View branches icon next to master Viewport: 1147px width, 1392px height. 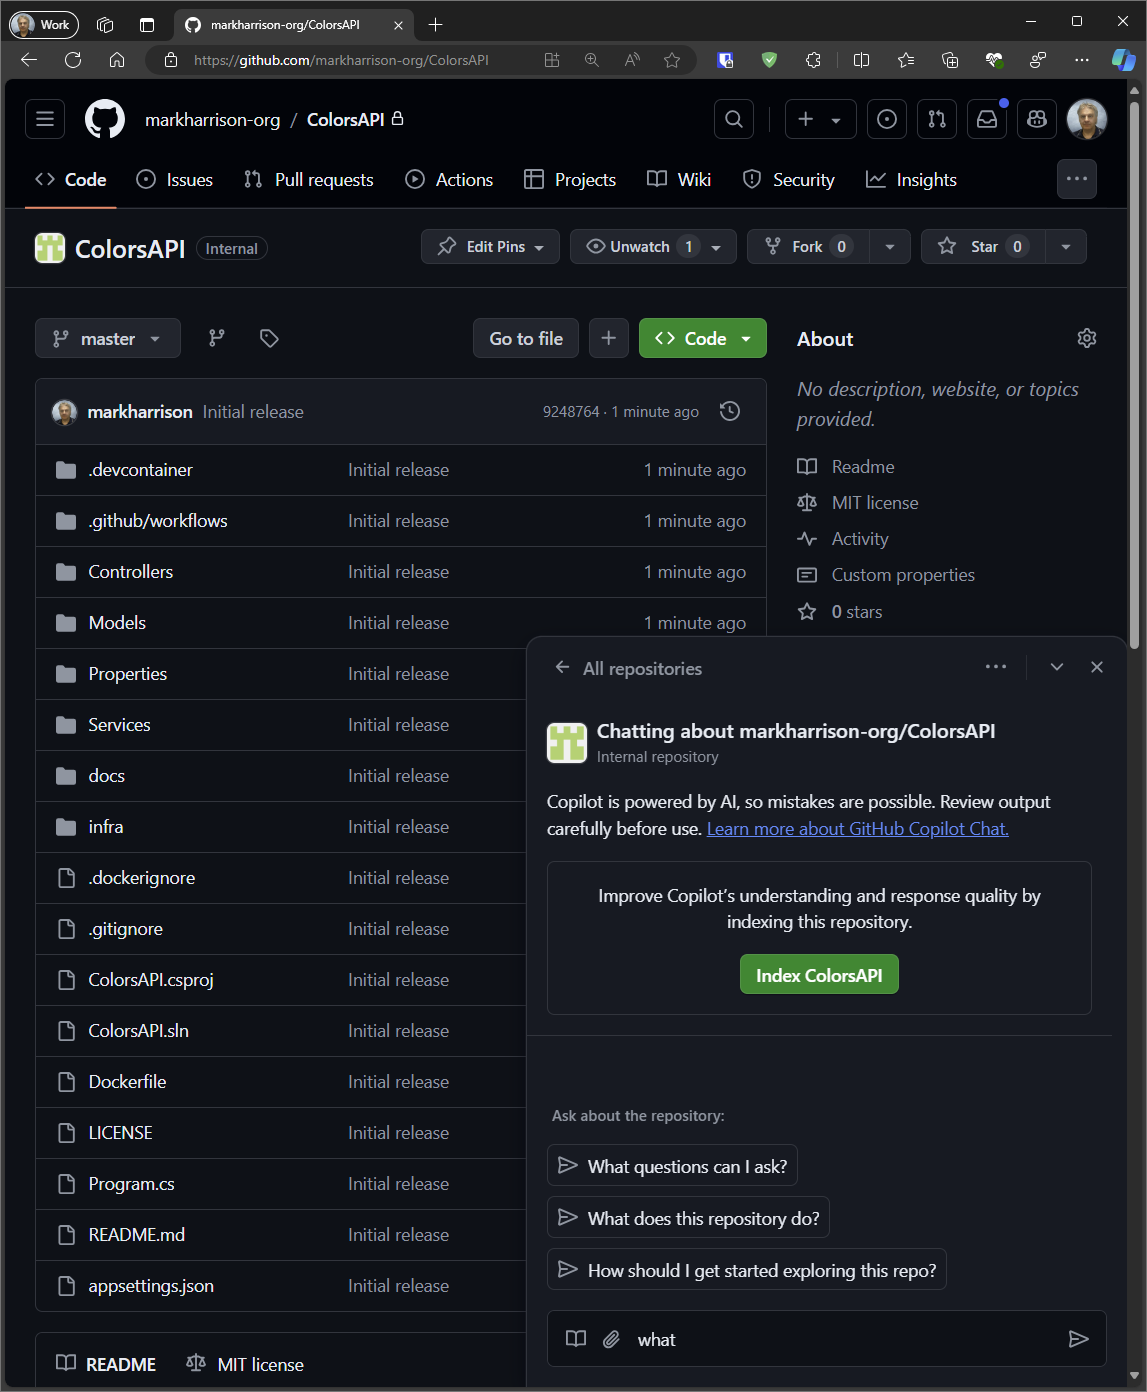pos(217,338)
